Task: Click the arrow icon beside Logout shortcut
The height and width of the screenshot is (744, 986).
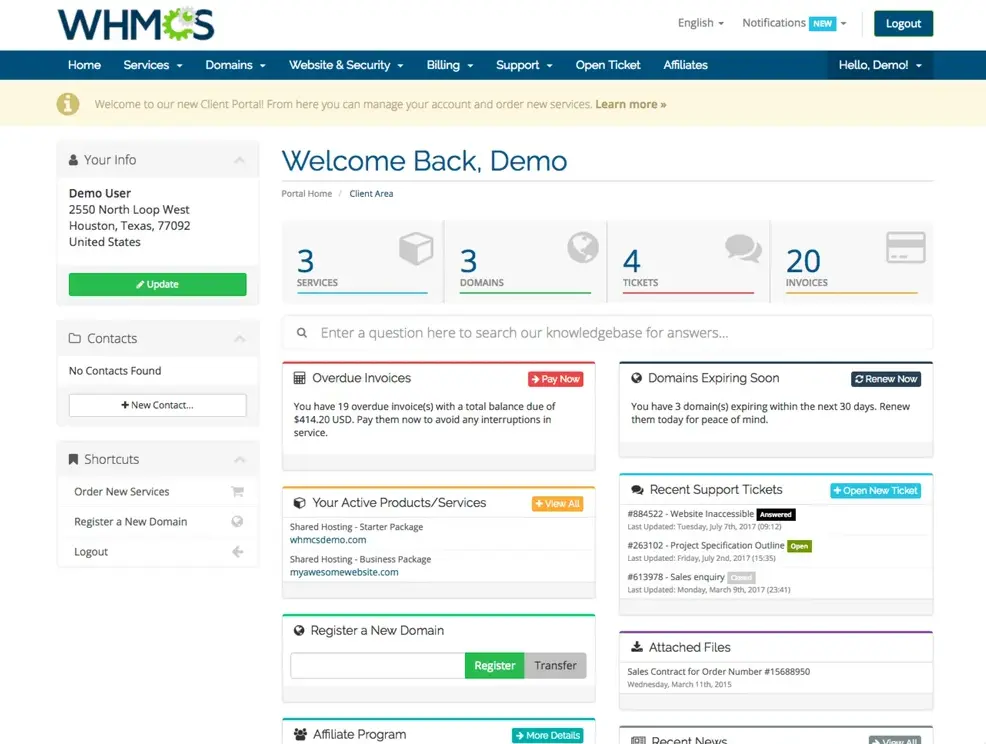Action: [237, 552]
